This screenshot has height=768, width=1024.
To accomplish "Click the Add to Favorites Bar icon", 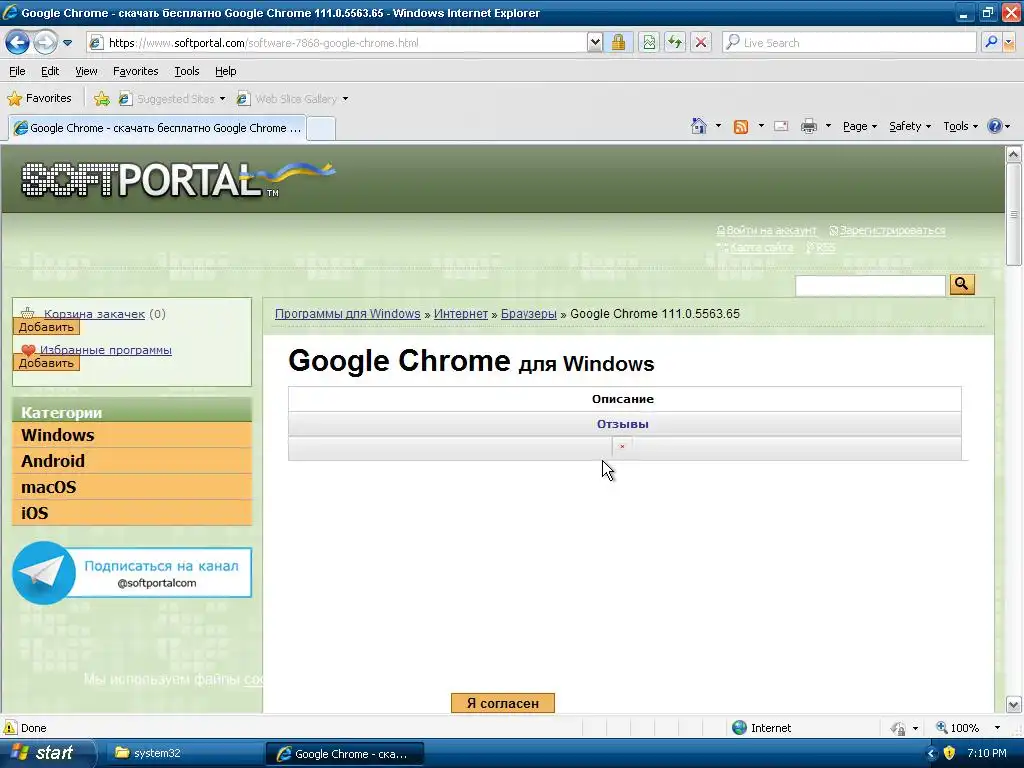I will tap(101, 99).
